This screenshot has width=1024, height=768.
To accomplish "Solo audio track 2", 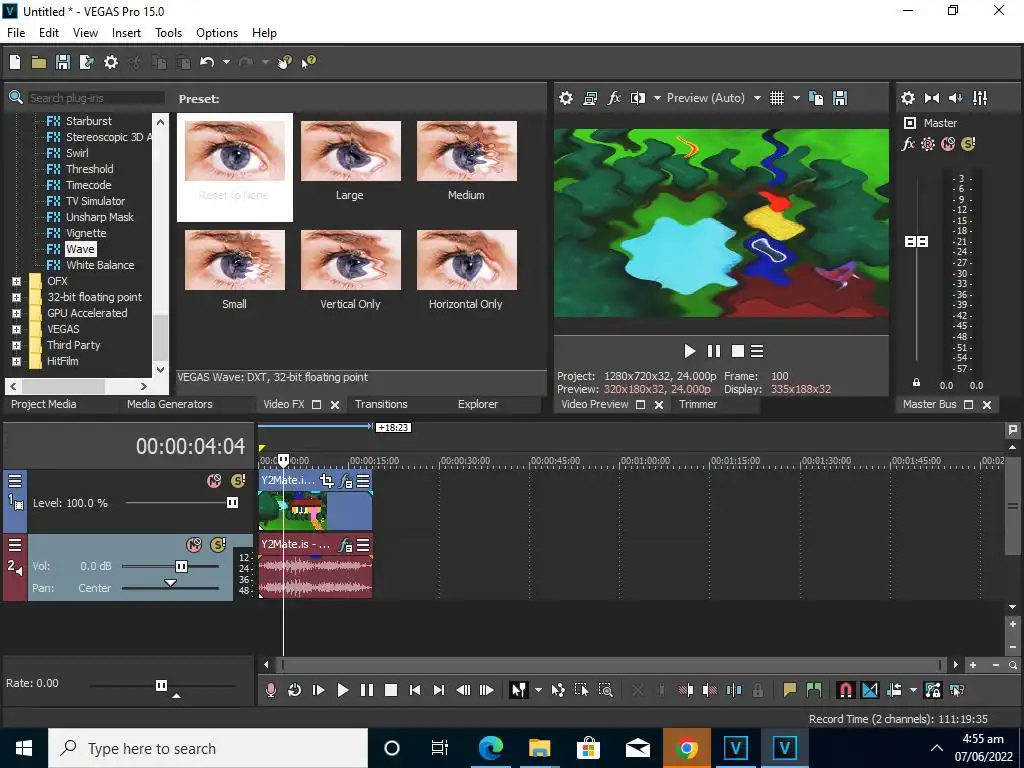I will [x=218, y=545].
